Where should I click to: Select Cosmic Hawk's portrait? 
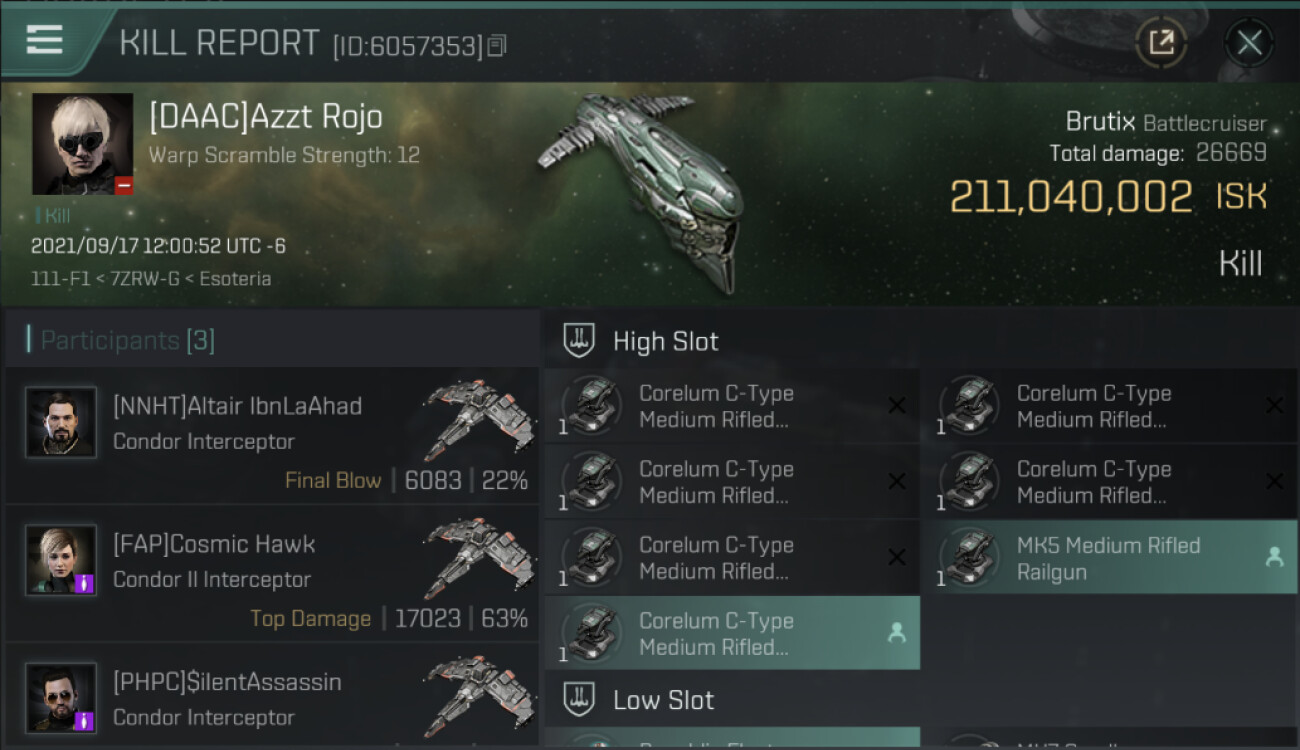point(61,560)
